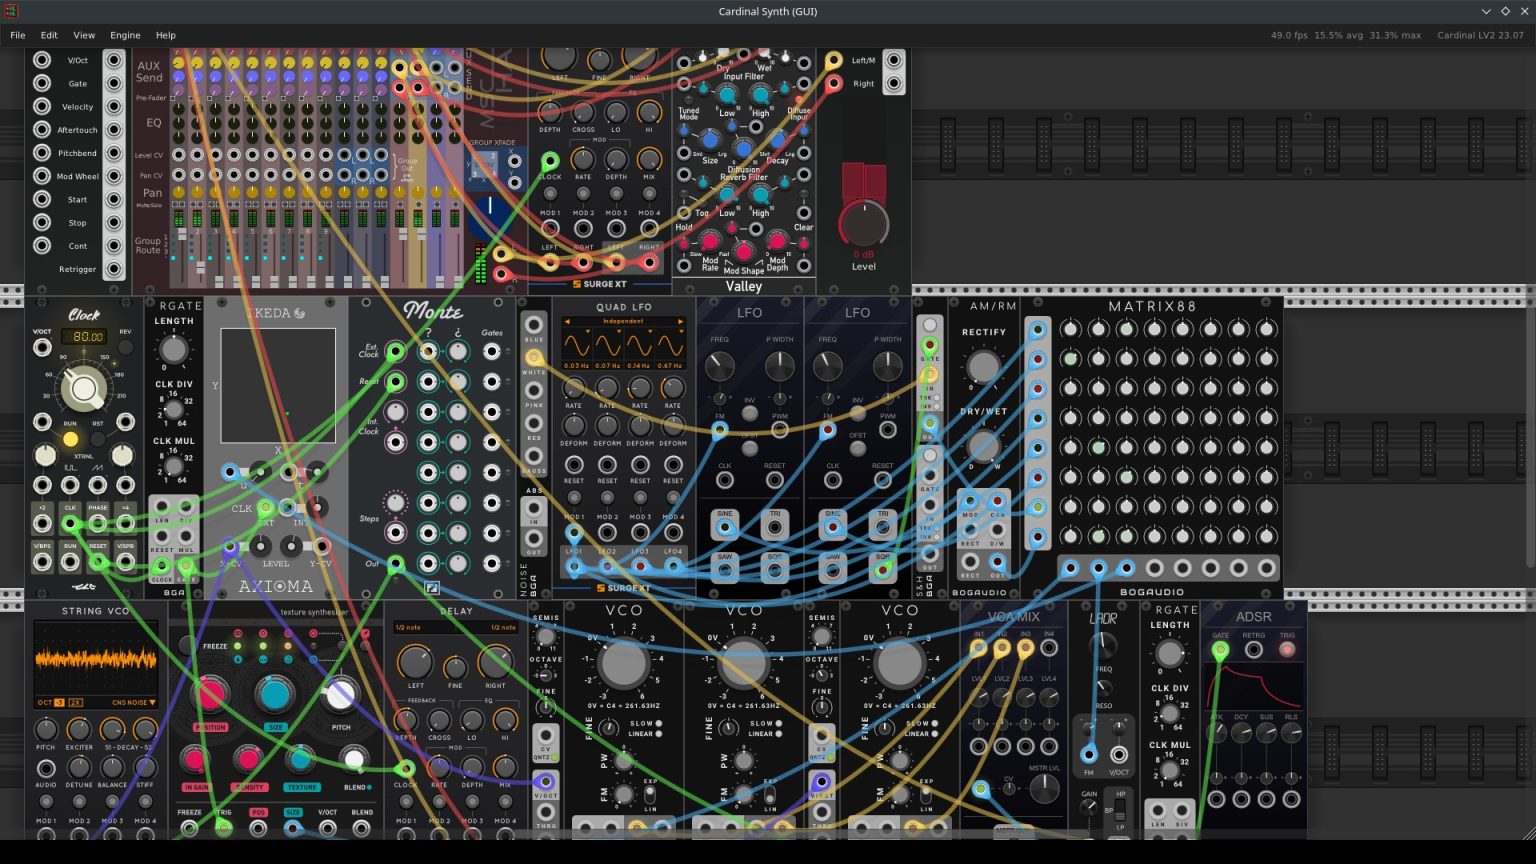Click the WHITE noise output jack
The image size is (1536, 864).
534,357
